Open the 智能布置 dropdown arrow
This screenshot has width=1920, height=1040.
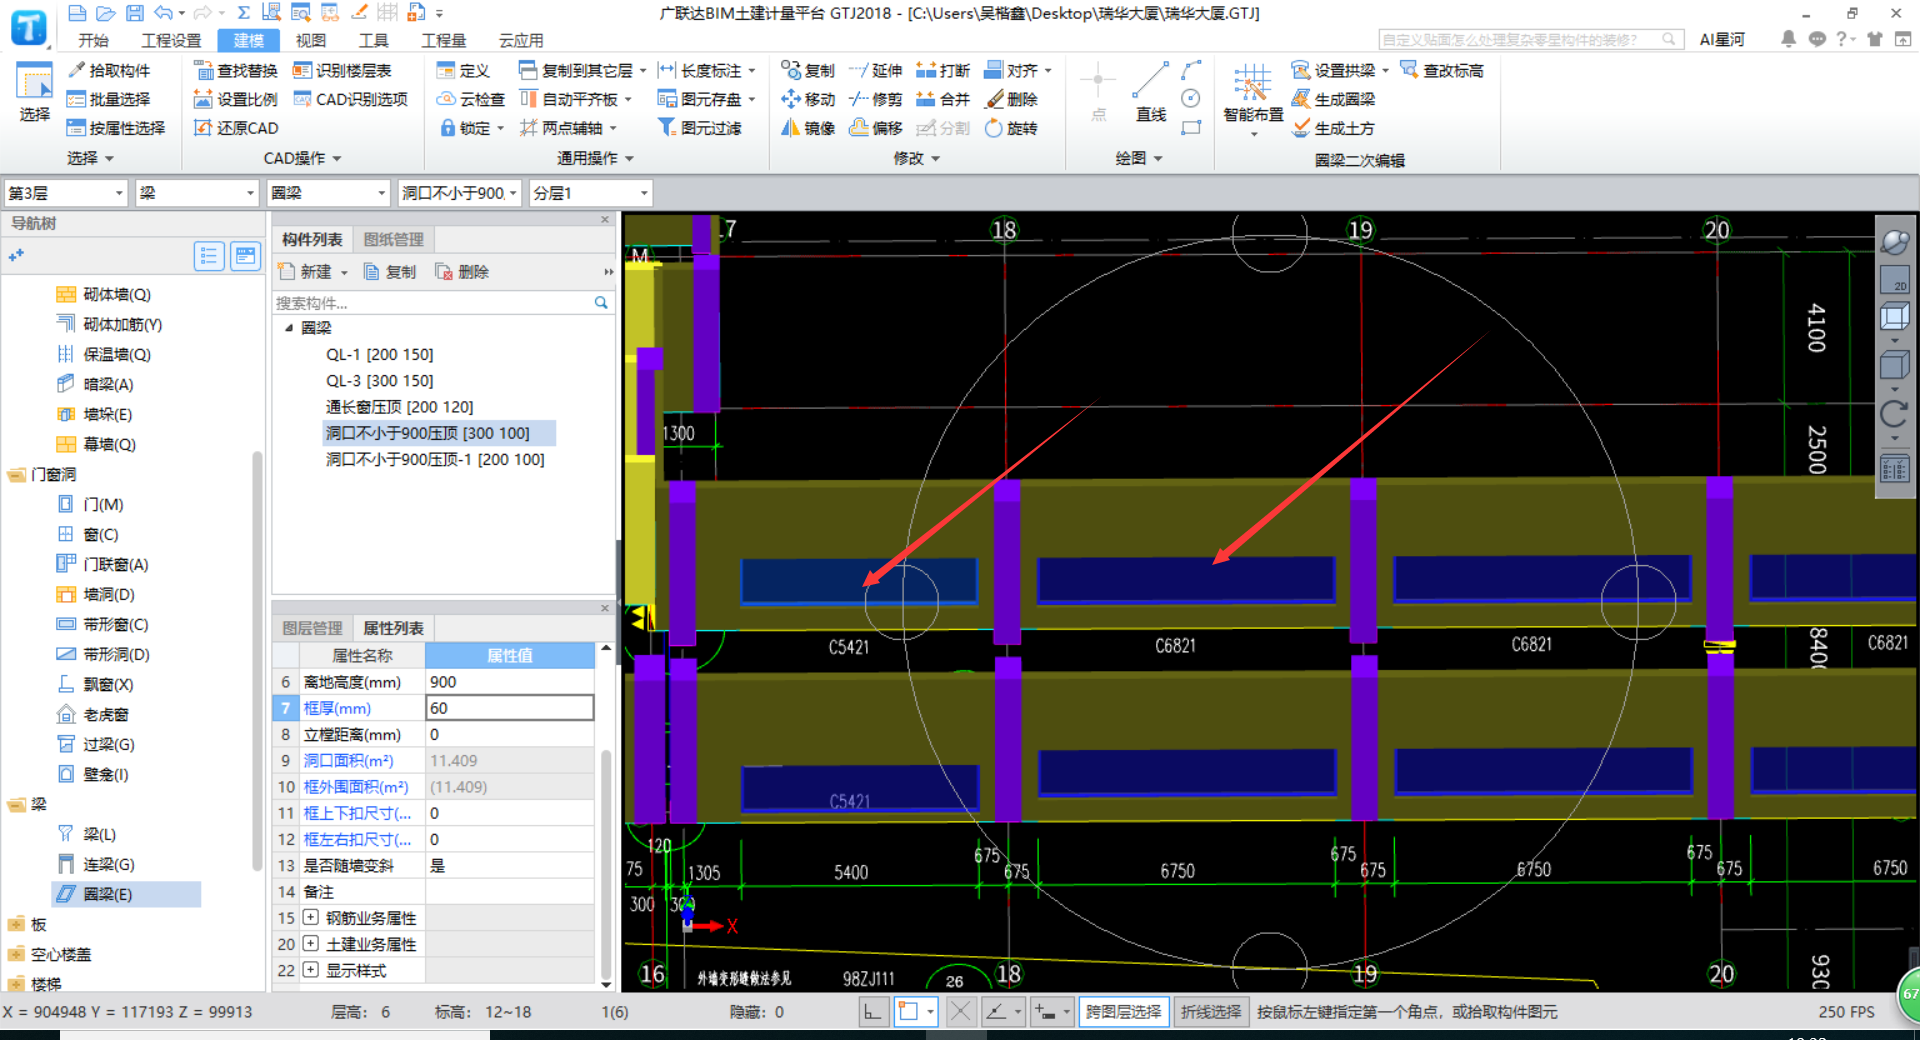tap(1253, 133)
